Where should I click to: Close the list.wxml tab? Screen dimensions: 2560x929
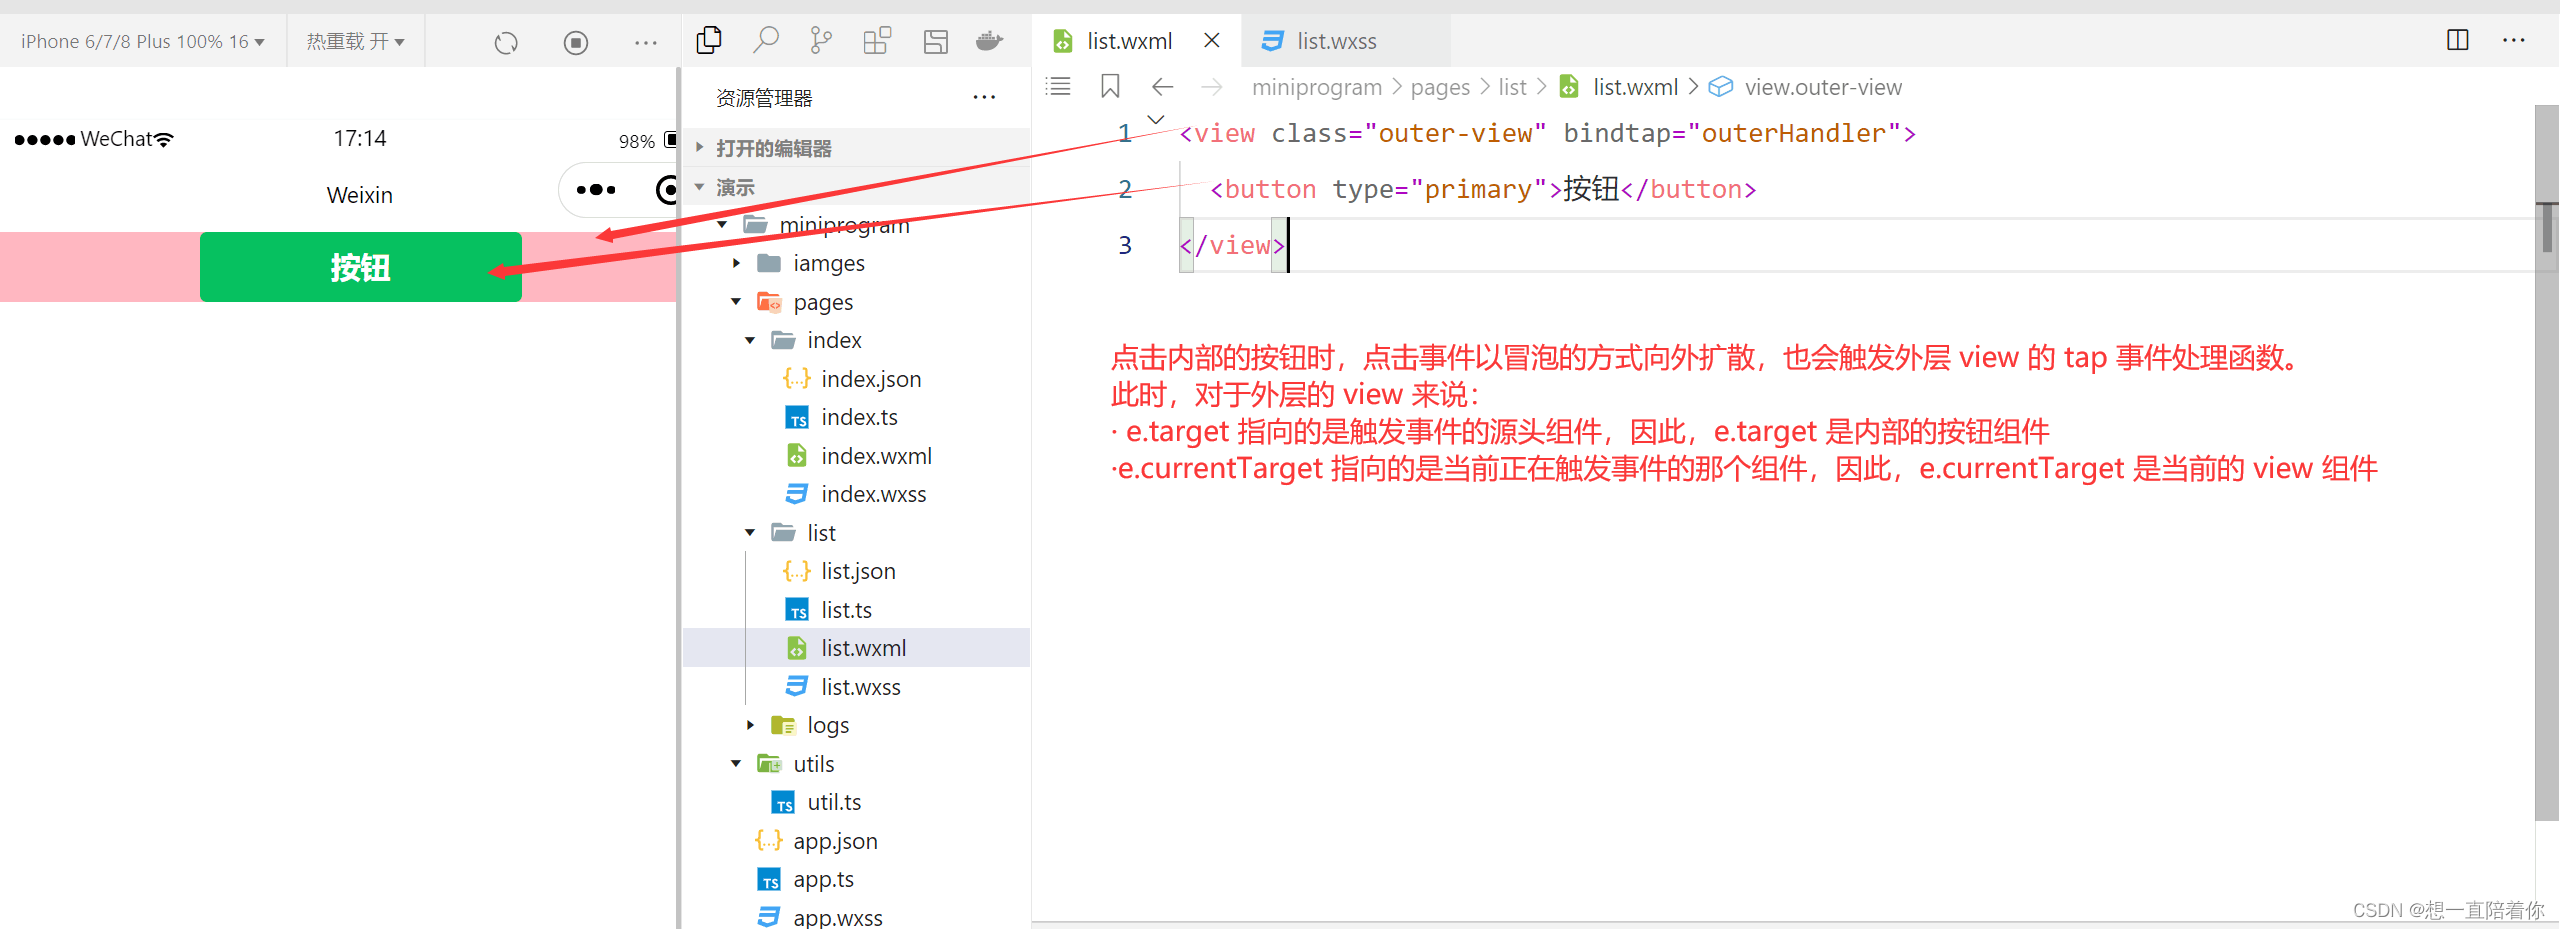(1212, 40)
